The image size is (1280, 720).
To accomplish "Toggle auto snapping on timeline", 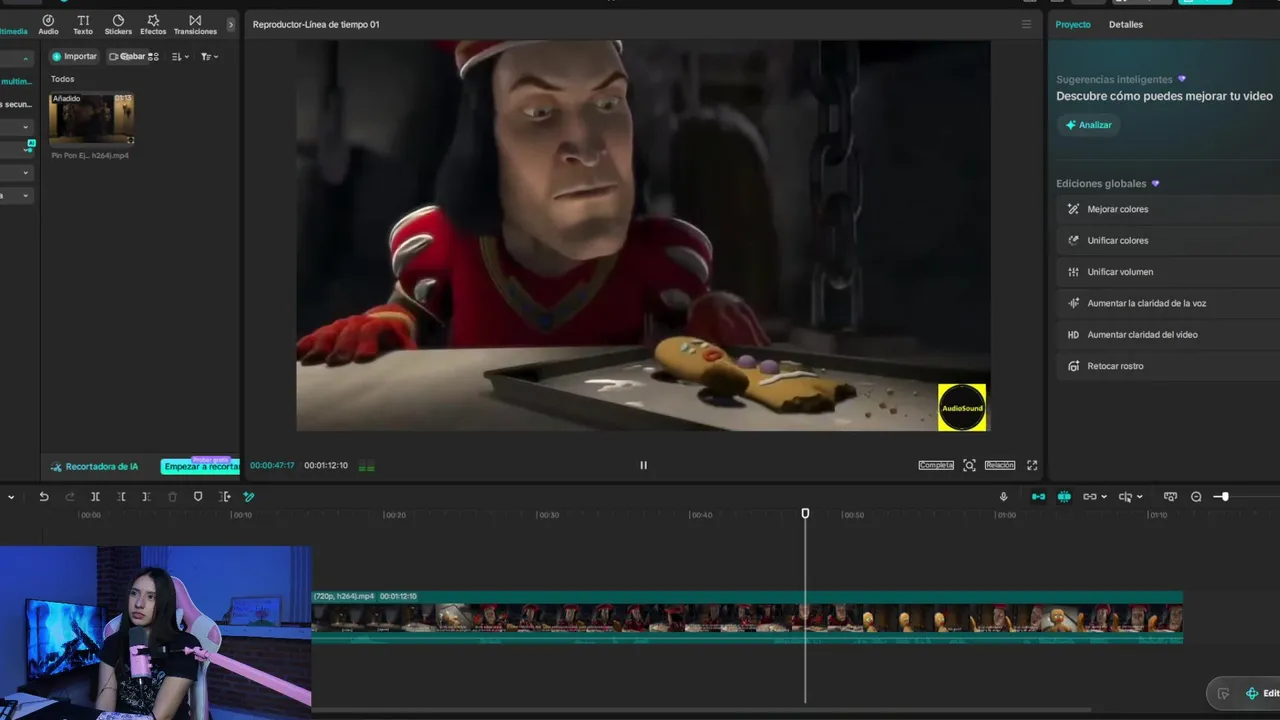I will click(x=1064, y=497).
